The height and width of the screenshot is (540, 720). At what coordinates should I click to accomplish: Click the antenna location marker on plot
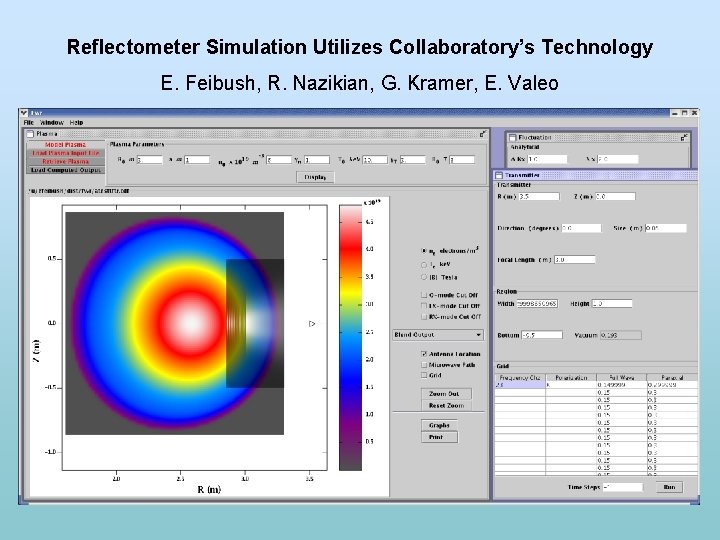point(312,324)
